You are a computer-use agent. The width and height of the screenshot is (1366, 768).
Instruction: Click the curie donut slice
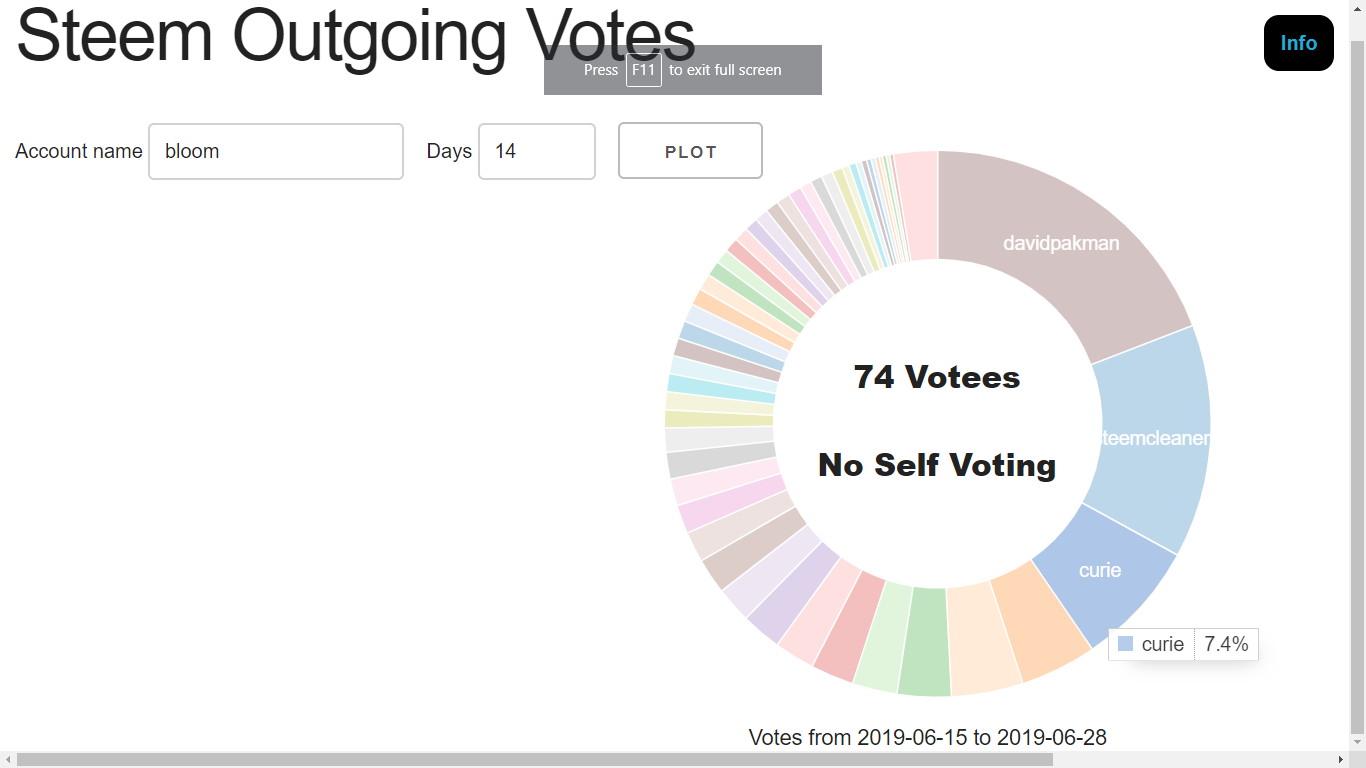coord(1100,570)
